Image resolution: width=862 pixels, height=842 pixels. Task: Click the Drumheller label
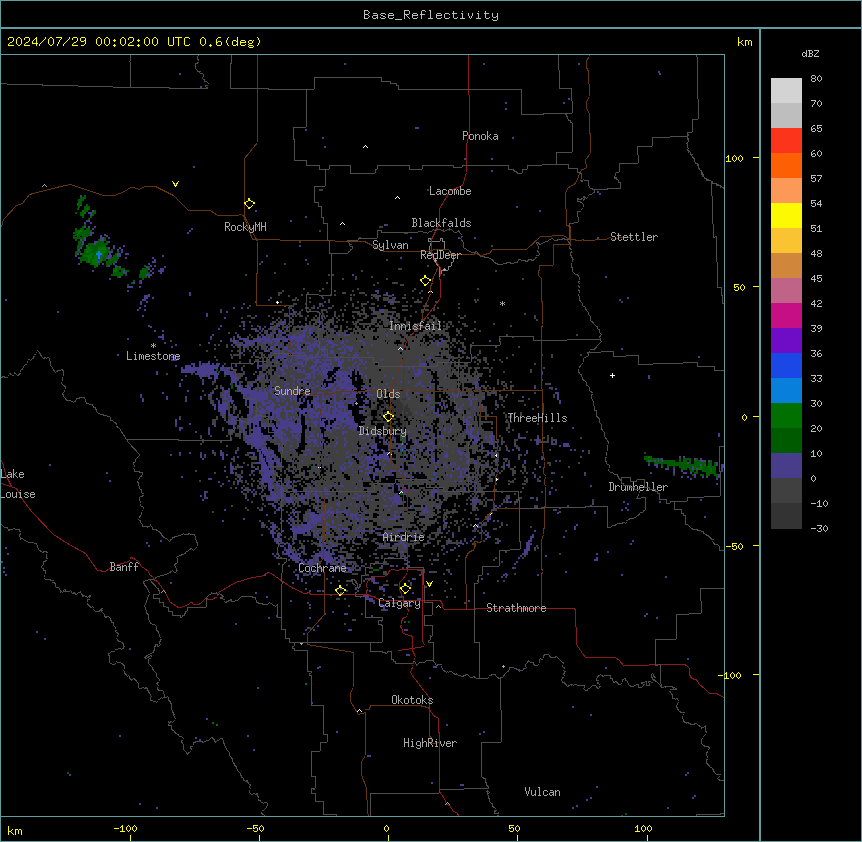[x=638, y=487]
